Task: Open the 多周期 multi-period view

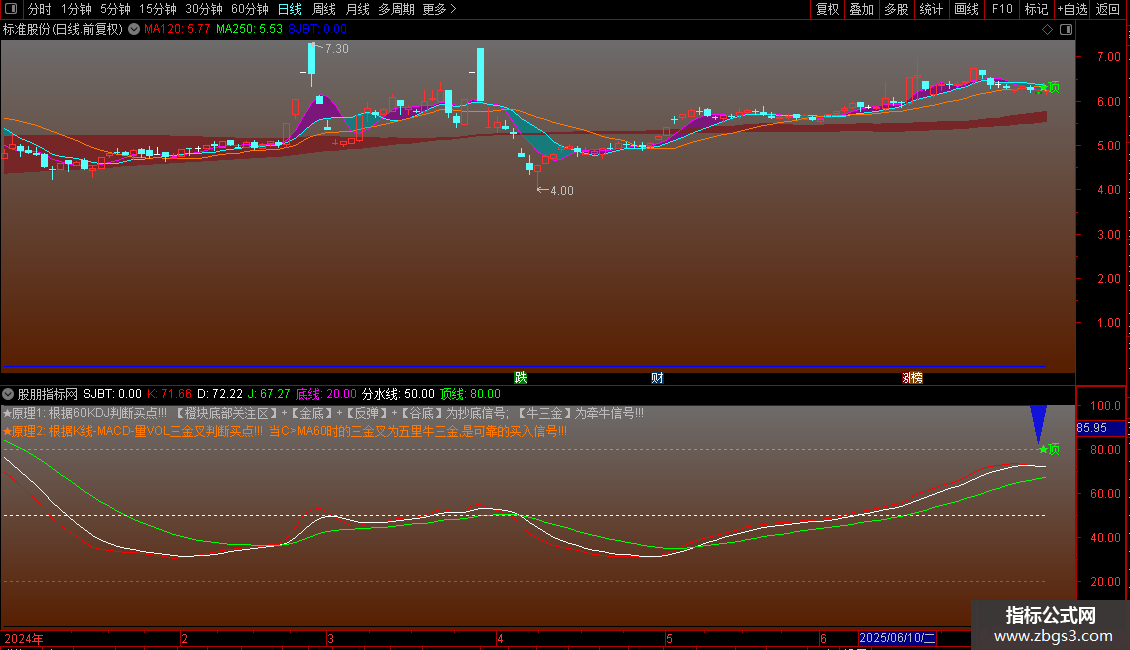Action: (x=396, y=9)
